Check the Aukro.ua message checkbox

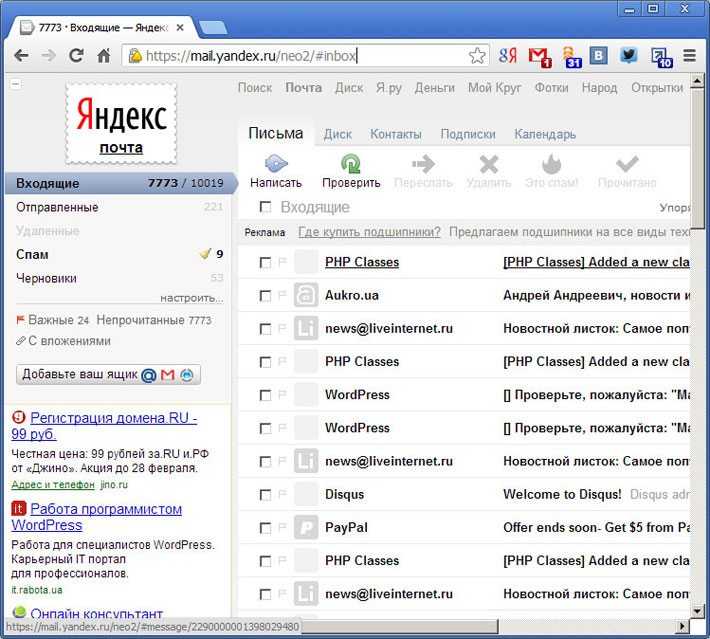click(265, 296)
